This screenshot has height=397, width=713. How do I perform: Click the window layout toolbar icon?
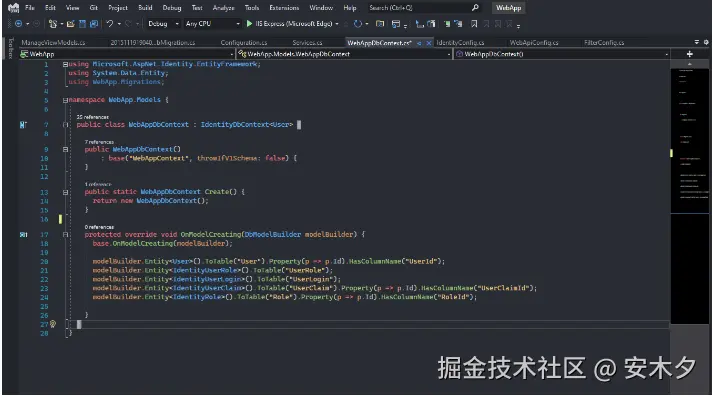pos(396,24)
